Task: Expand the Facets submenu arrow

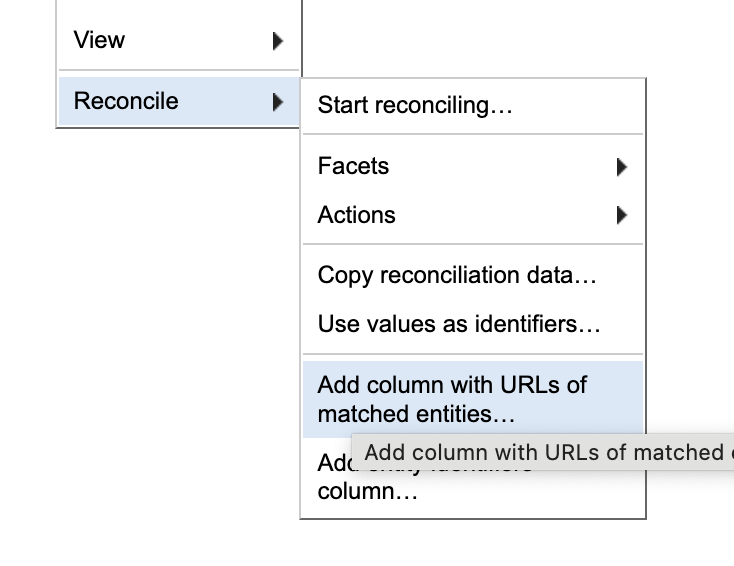Action: tap(622, 167)
